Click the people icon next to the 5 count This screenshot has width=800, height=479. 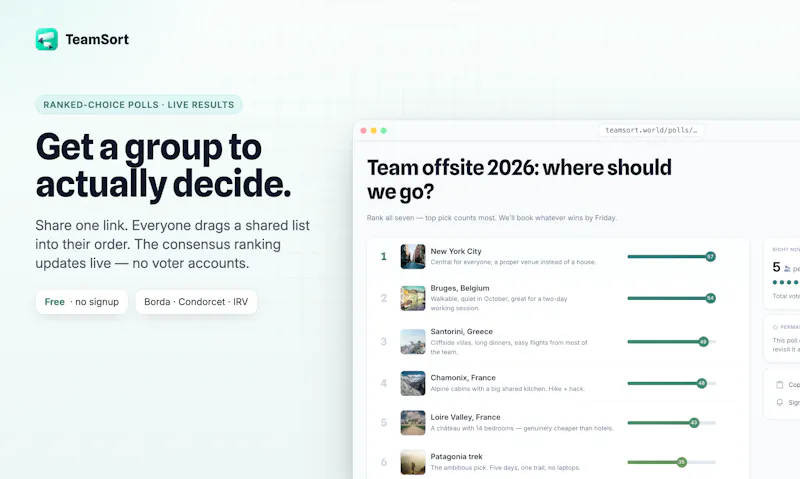787,268
